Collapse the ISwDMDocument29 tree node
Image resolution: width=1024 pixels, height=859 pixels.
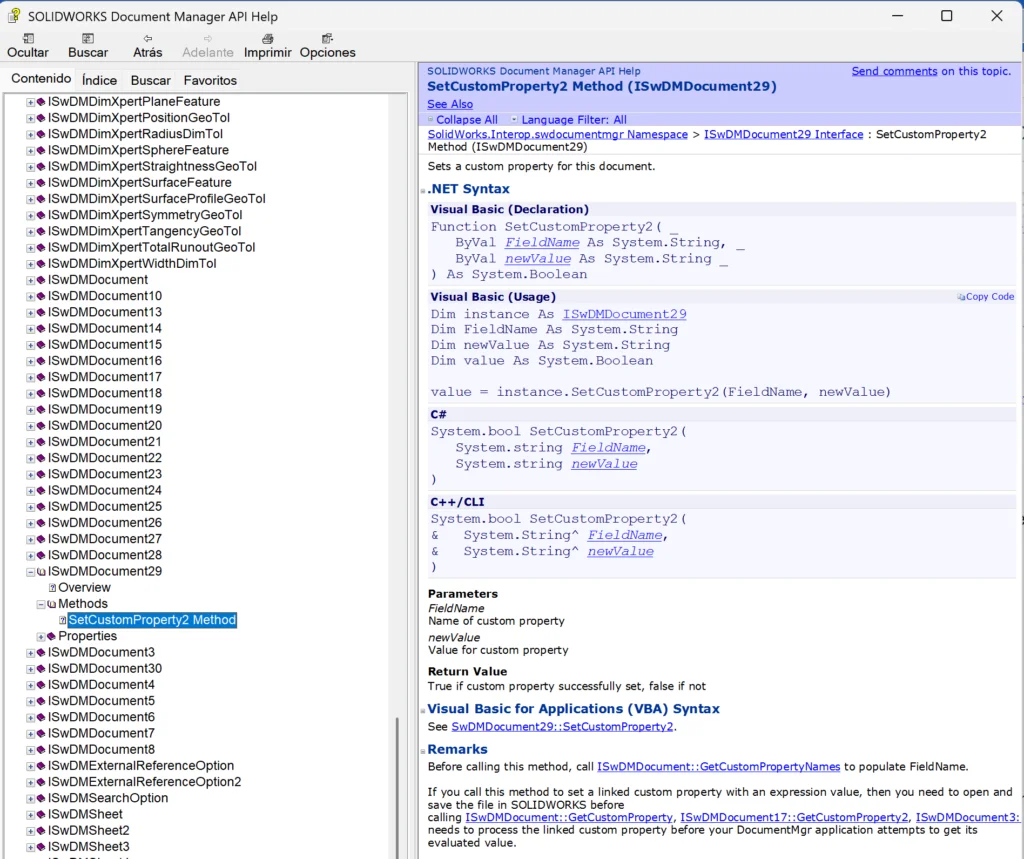pyautogui.click(x=30, y=572)
